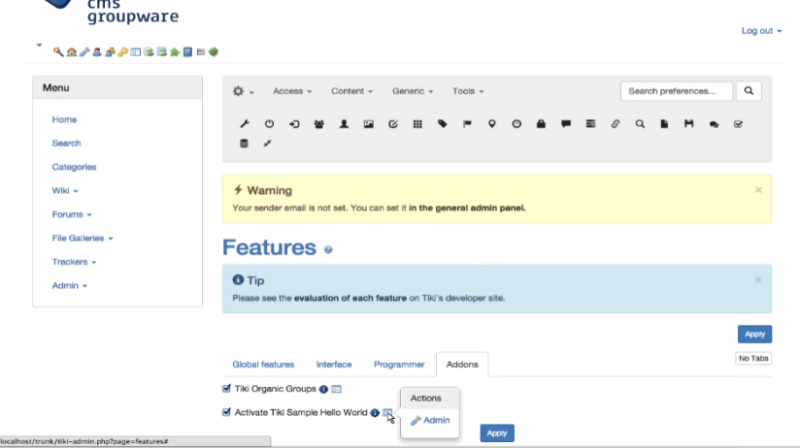Click the flag icon in admin toolbar
This screenshot has height=448, width=800.
coord(467,123)
